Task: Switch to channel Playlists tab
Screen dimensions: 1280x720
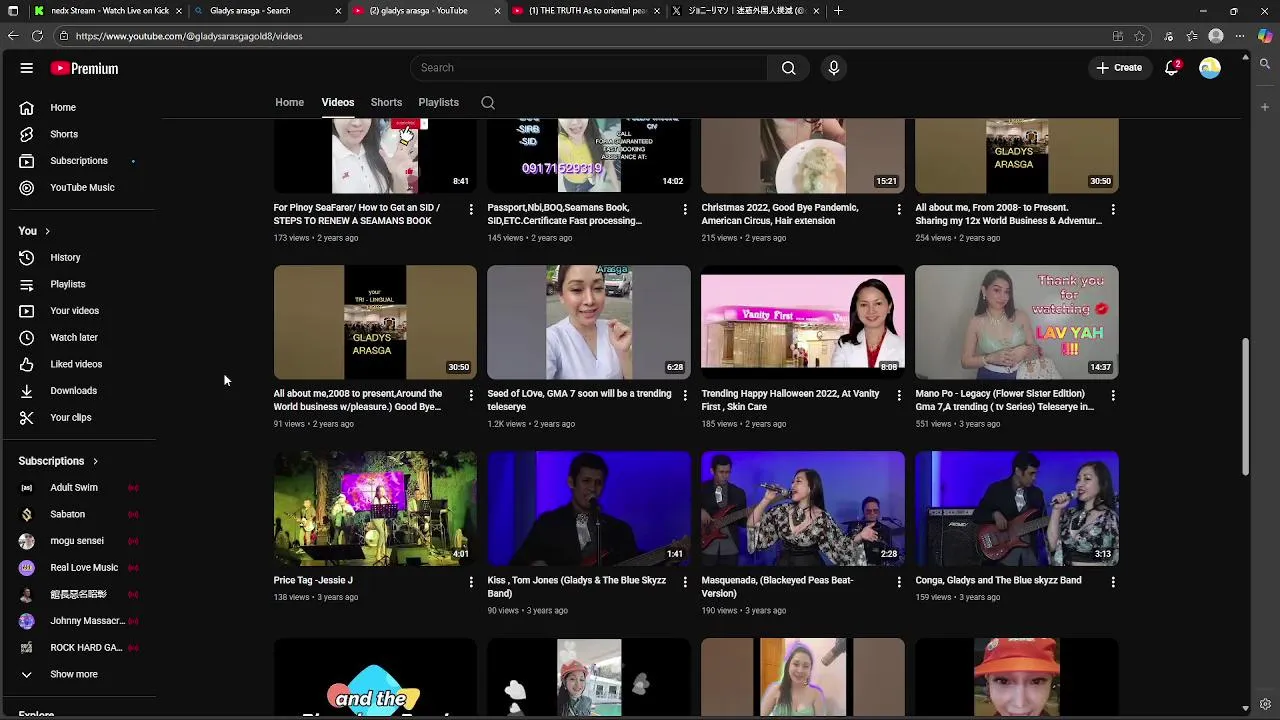Action: tap(438, 102)
